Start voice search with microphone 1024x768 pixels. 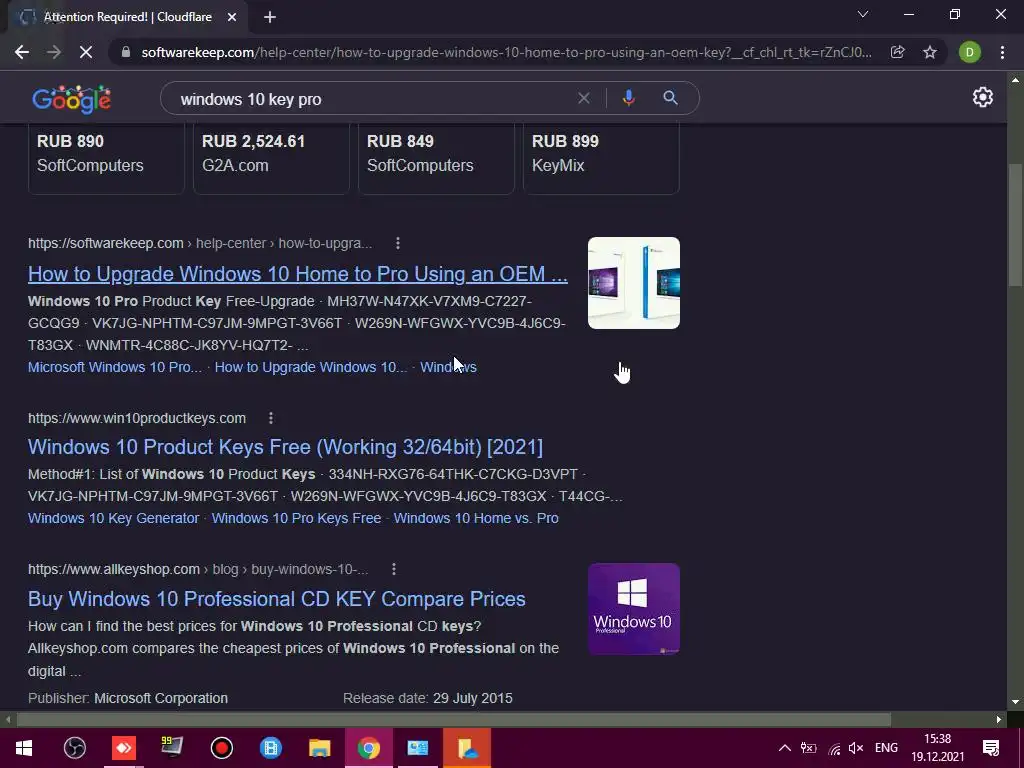pos(628,98)
